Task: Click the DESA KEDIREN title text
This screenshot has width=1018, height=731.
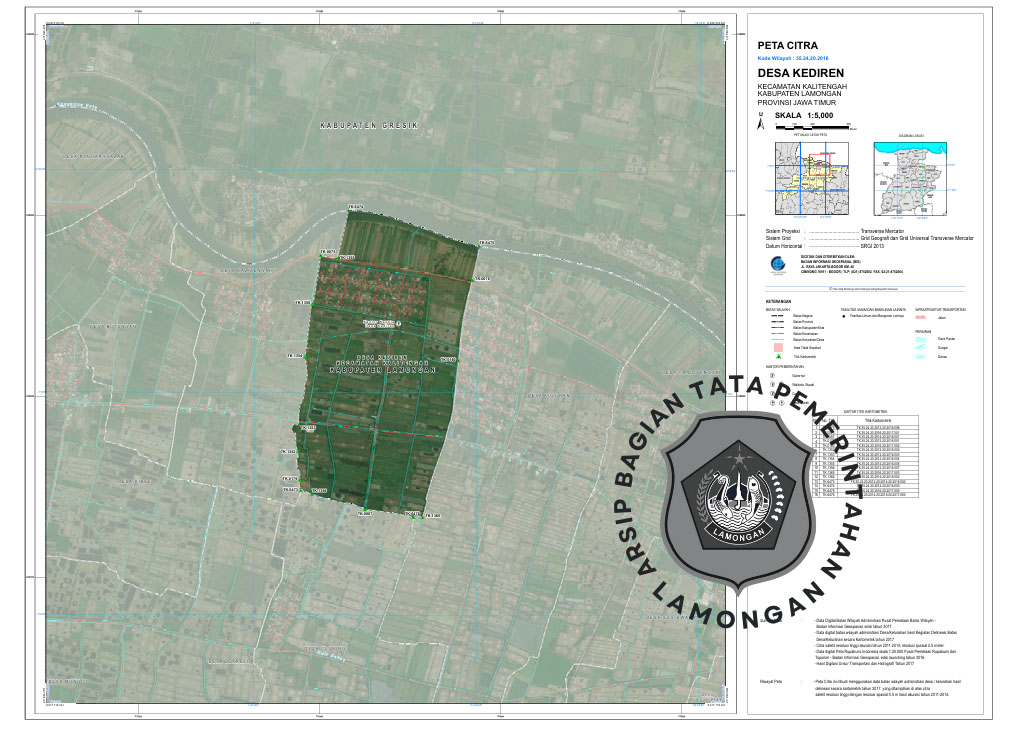Action: (801, 74)
